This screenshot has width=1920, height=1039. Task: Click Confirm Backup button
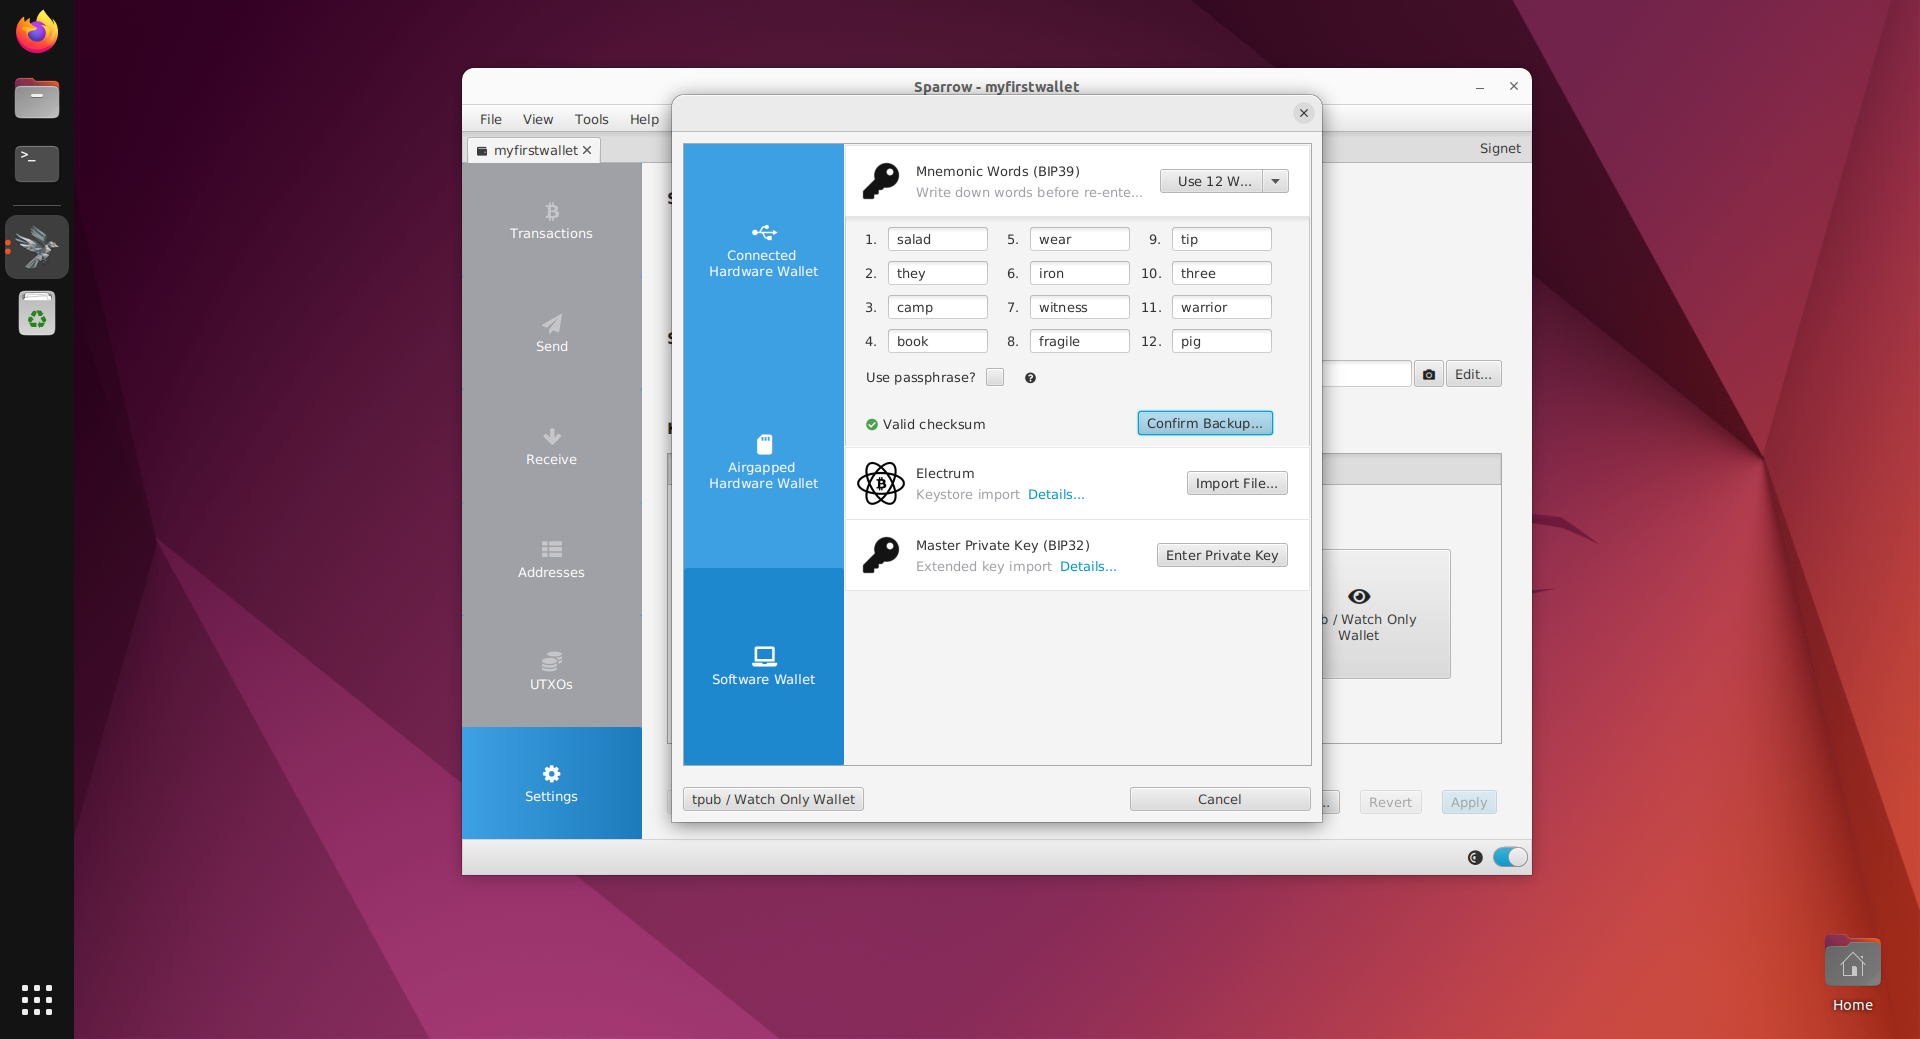click(1205, 423)
